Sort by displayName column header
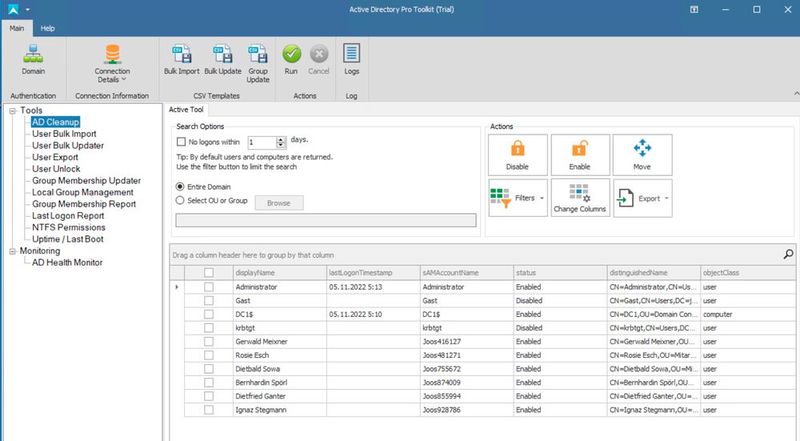The height and width of the screenshot is (441, 800). 279,273
